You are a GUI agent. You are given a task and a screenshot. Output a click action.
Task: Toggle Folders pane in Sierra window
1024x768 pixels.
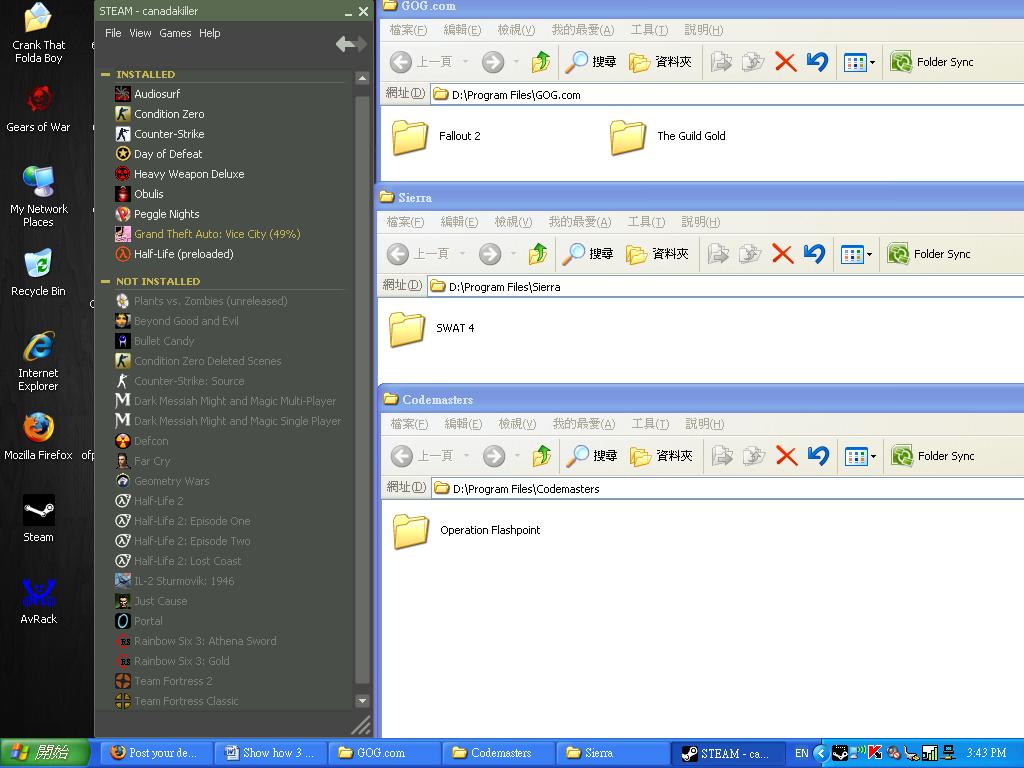point(658,254)
